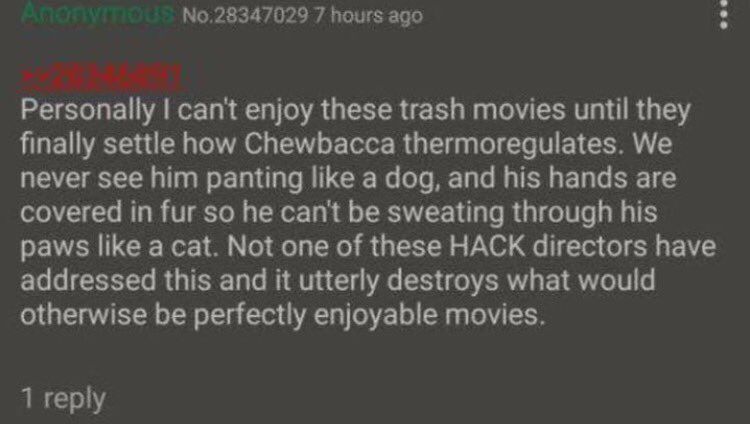Click the word otherwise in the last line
The width and height of the screenshot is (750, 424).
(x=84, y=315)
